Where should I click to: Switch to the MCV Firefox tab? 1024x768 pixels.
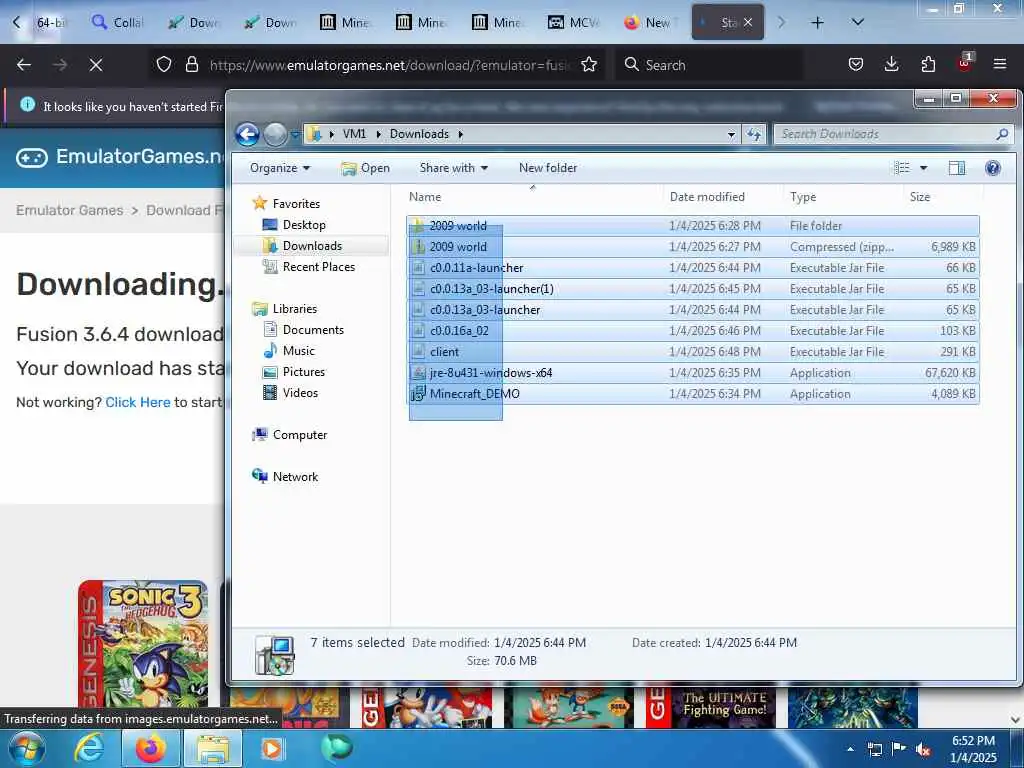[573, 23]
